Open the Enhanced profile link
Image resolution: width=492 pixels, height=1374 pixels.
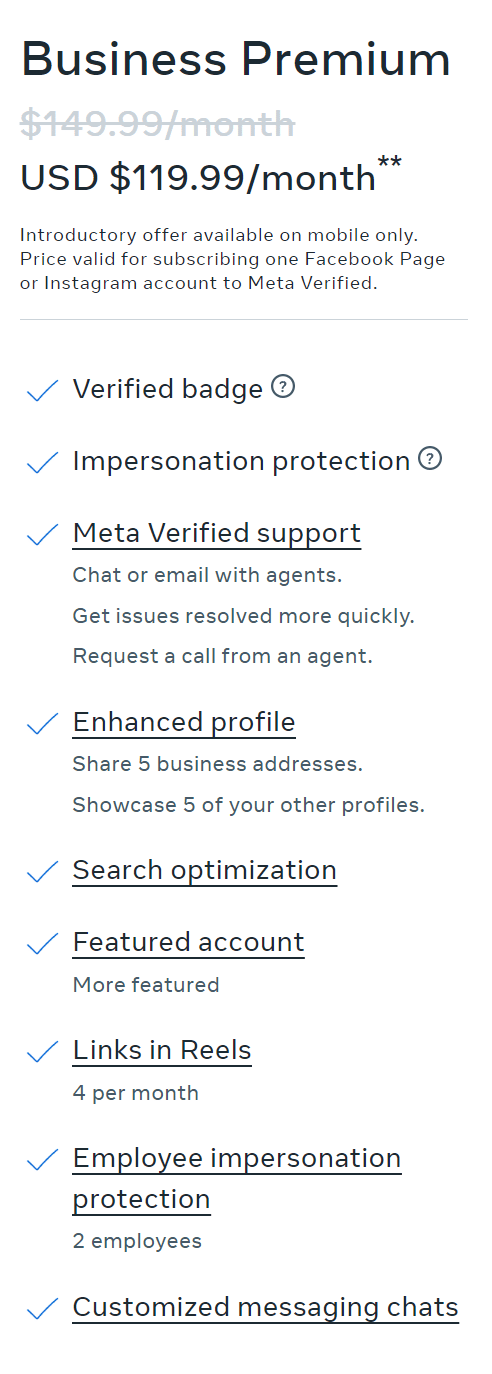click(184, 722)
